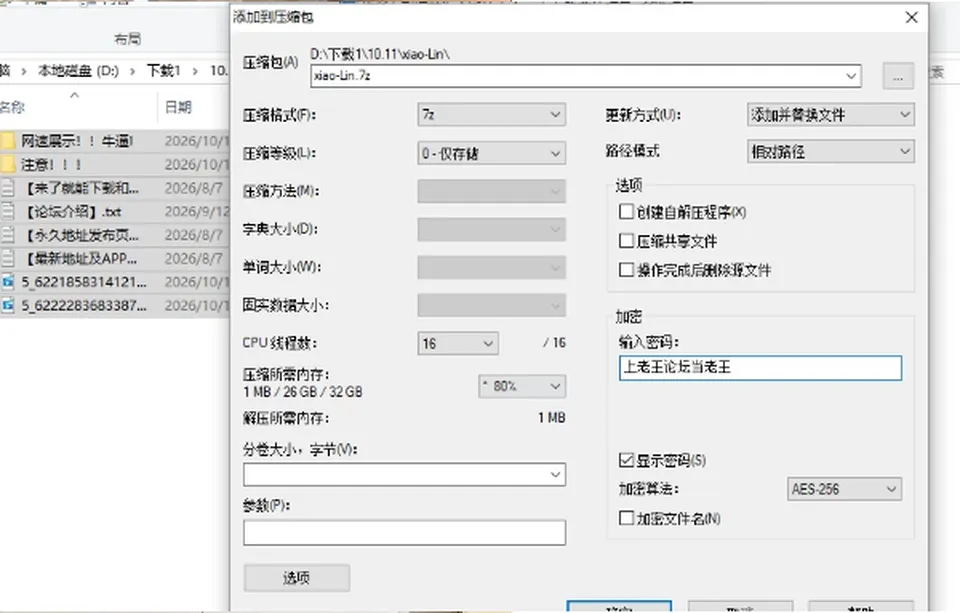Tick the 压缩共享文件 checkbox
The width and height of the screenshot is (960, 613).
(x=626, y=241)
